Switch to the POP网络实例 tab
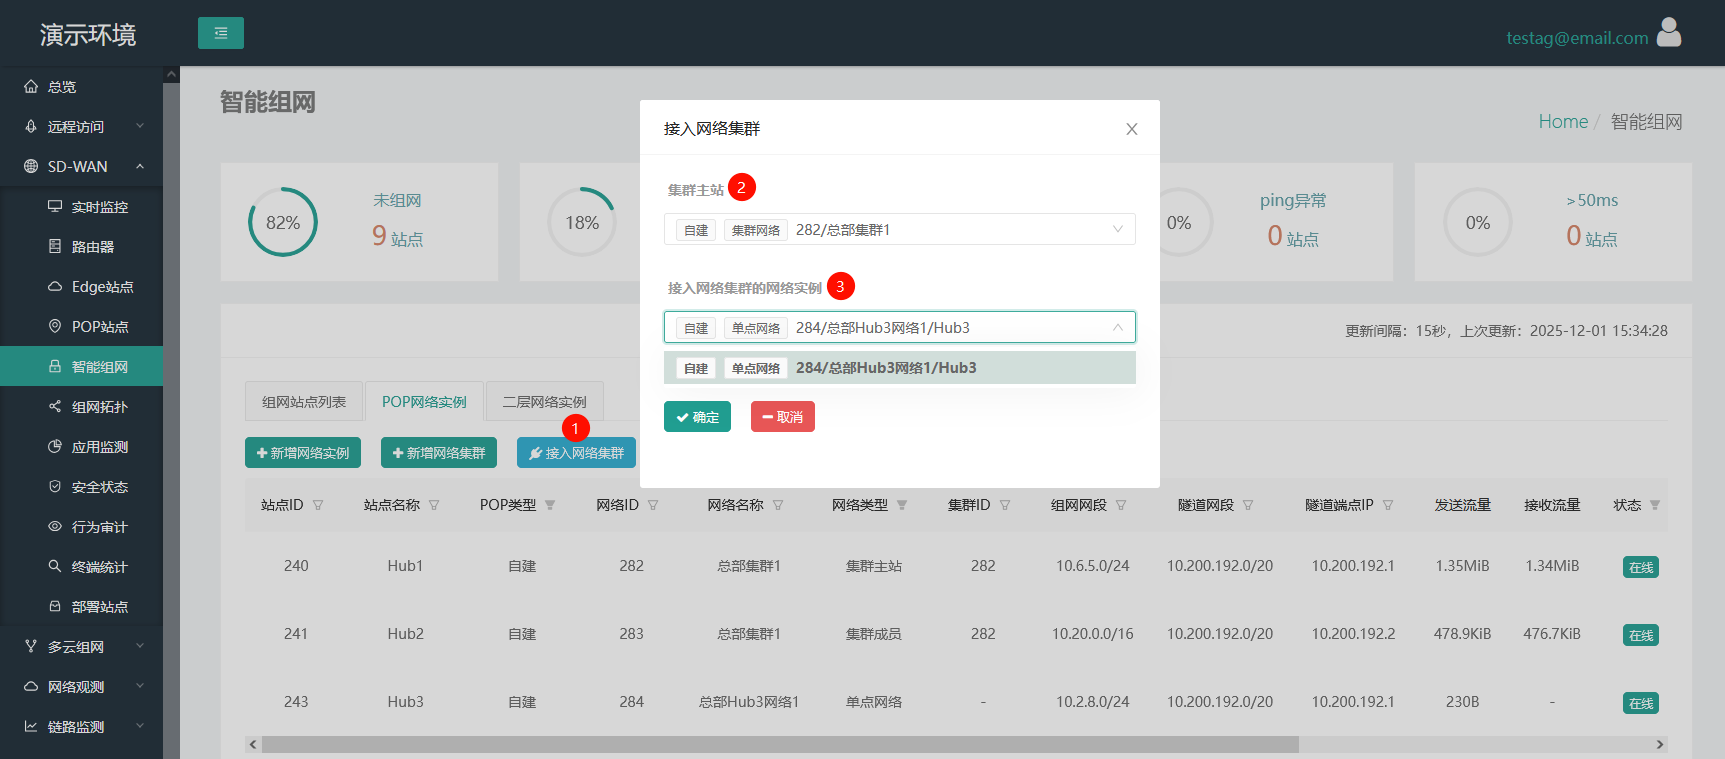Viewport: 1725px width, 759px height. [x=424, y=401]
